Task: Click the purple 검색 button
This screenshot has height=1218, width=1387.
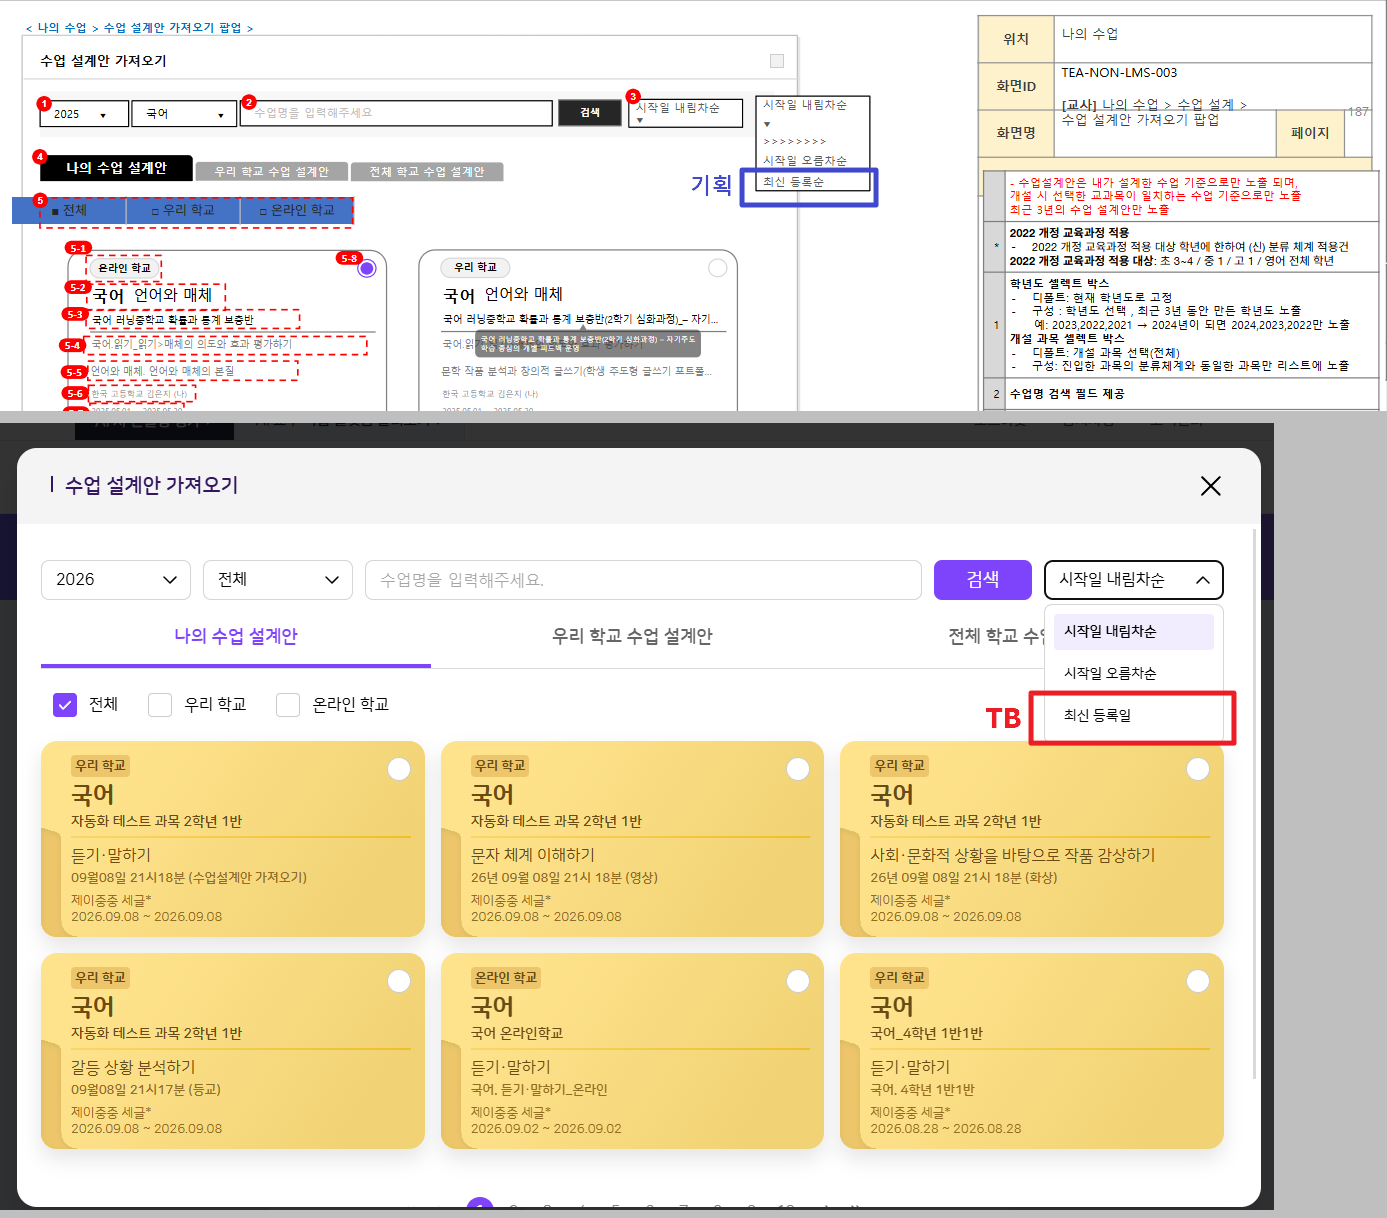Action: pos(983,580)
